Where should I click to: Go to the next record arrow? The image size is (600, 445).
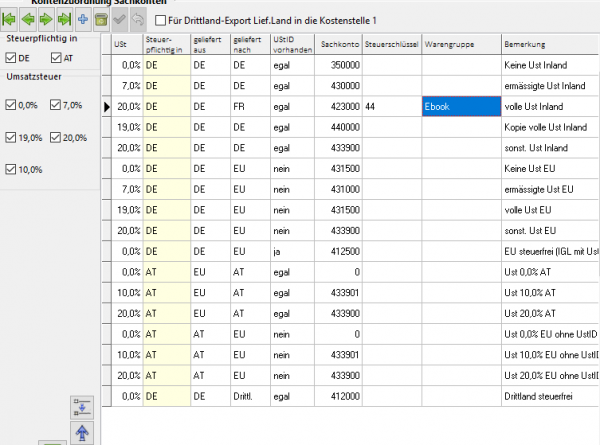point(46,19)
